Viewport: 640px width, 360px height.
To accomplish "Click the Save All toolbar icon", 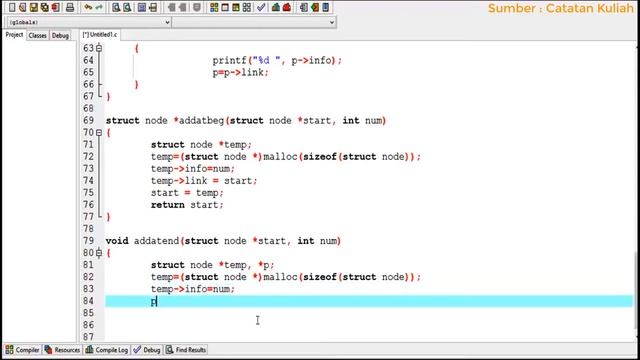I will point(44,7).
